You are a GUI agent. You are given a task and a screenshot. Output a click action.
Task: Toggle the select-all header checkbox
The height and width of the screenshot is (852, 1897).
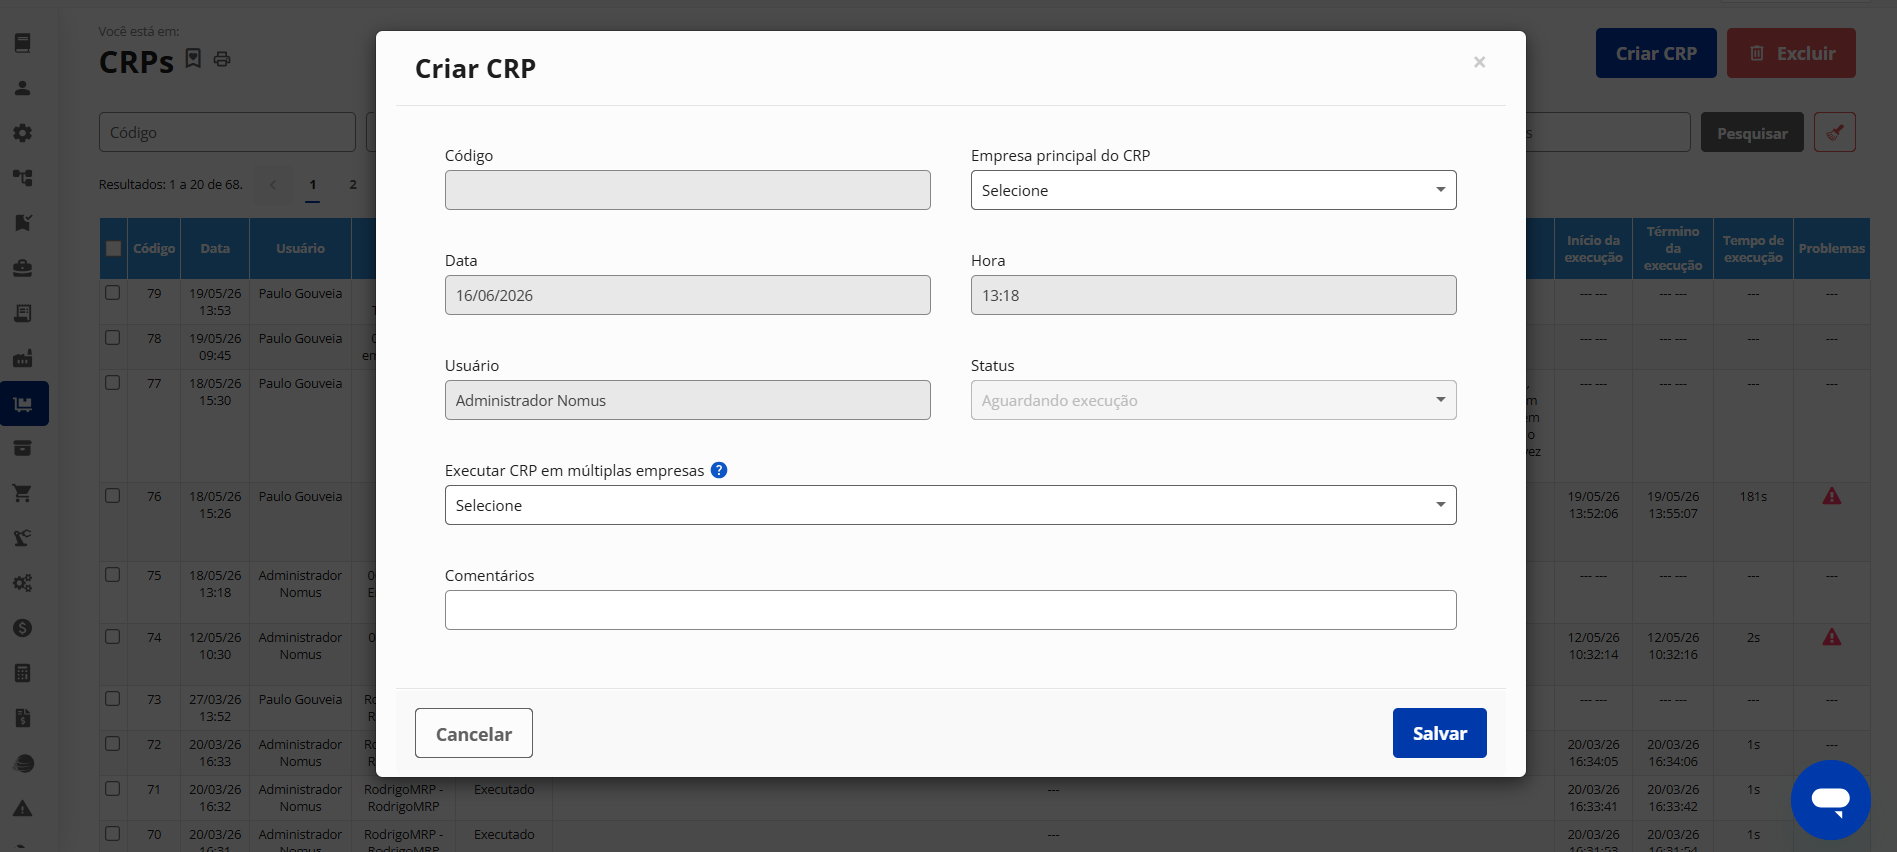tap(114, 249)
